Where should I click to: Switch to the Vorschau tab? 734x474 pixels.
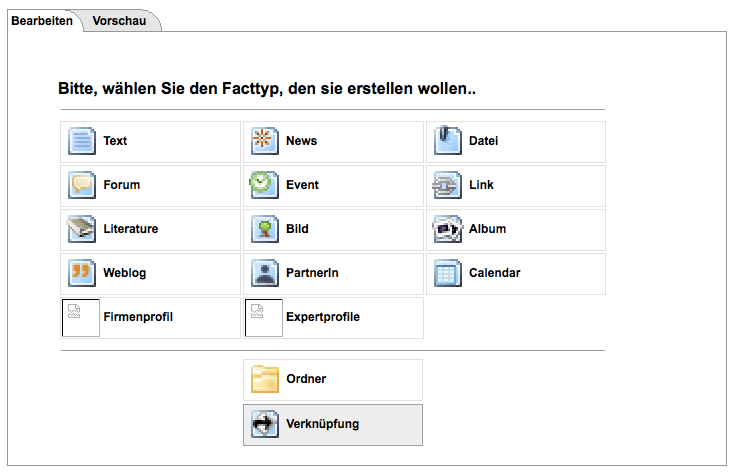tap(119, 21)
